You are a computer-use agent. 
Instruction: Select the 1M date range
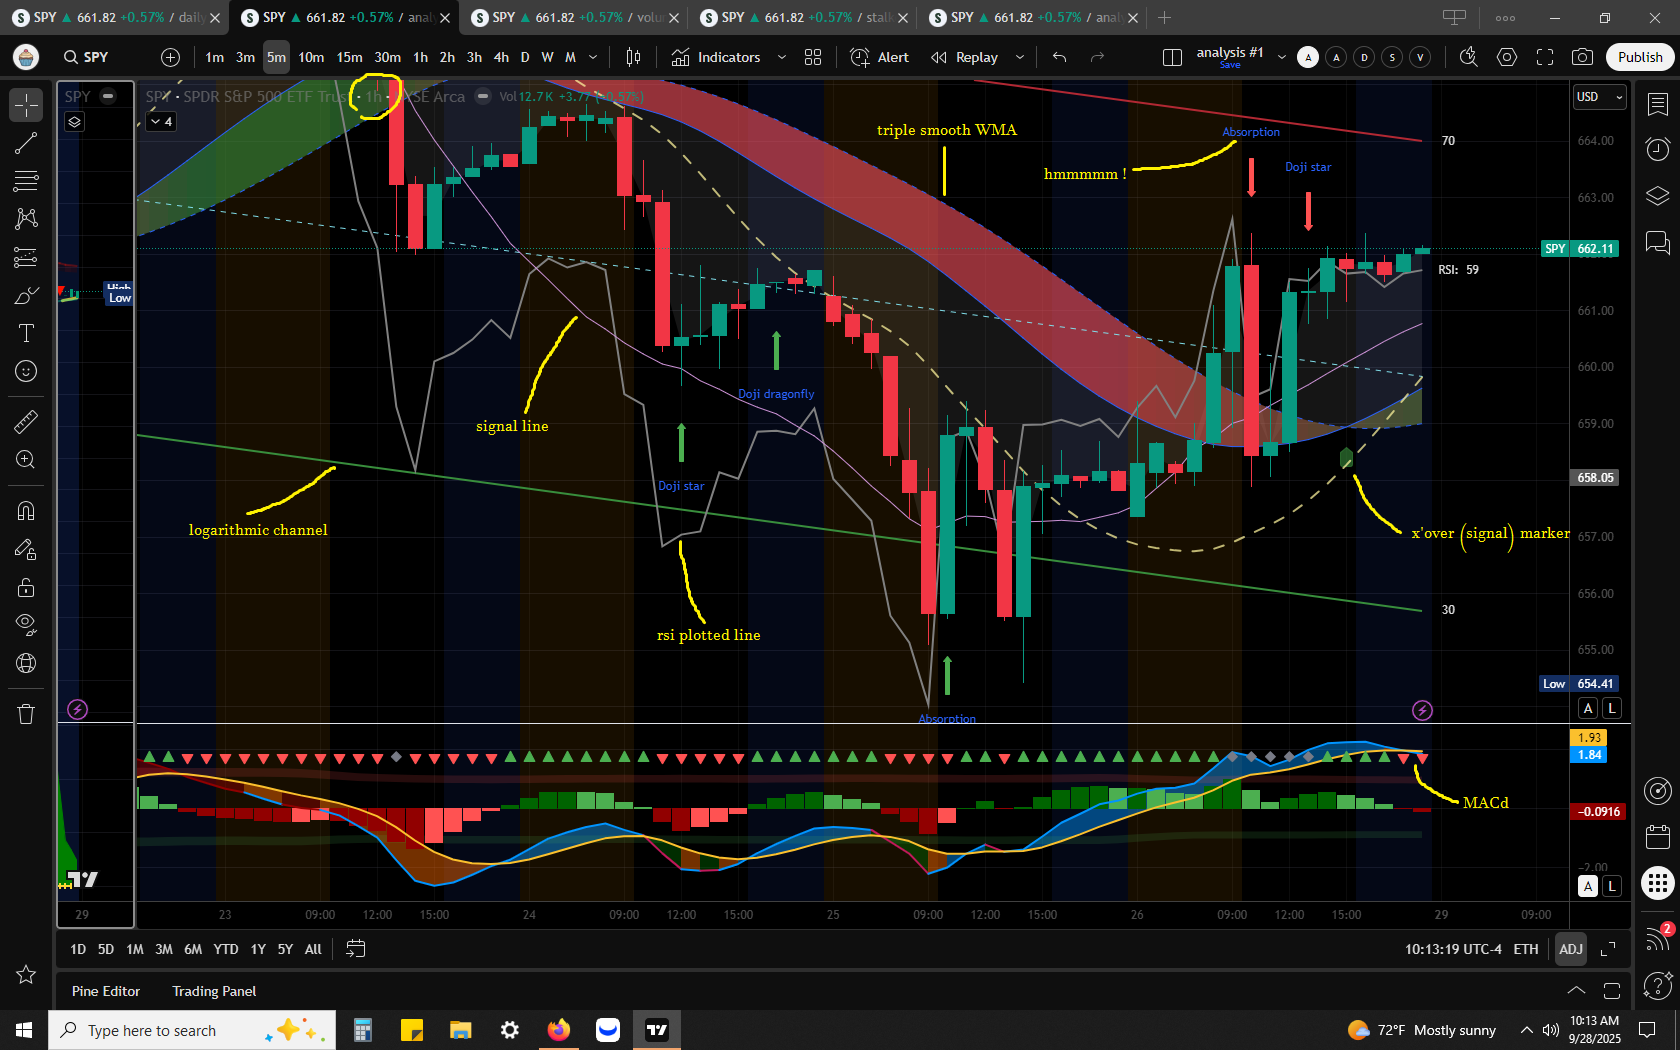[x=135, y=949]
